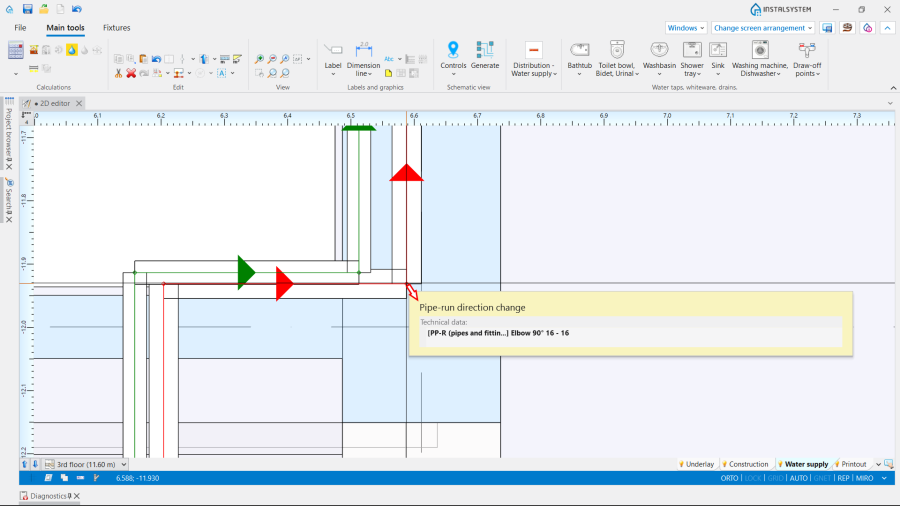Screen dimensions: 900x506
Task: Select the Sink fixture icon
Action: (718, 49)
